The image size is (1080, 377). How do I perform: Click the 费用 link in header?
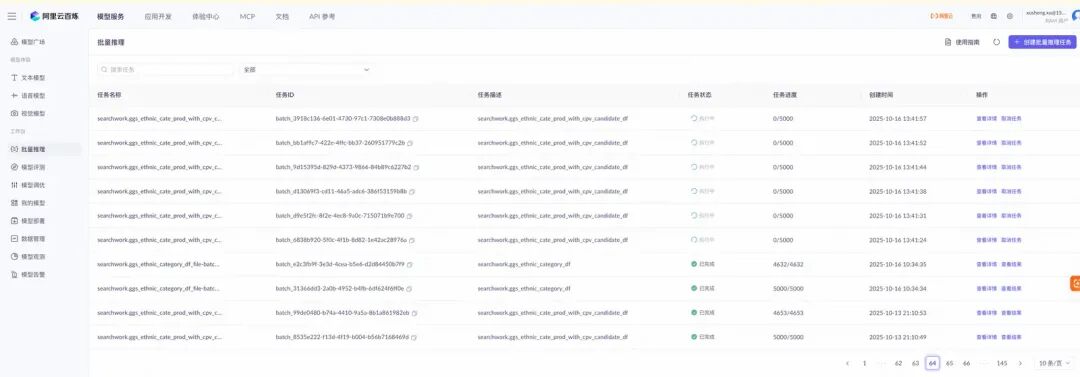pyautogui.click(x=976, y=16)
